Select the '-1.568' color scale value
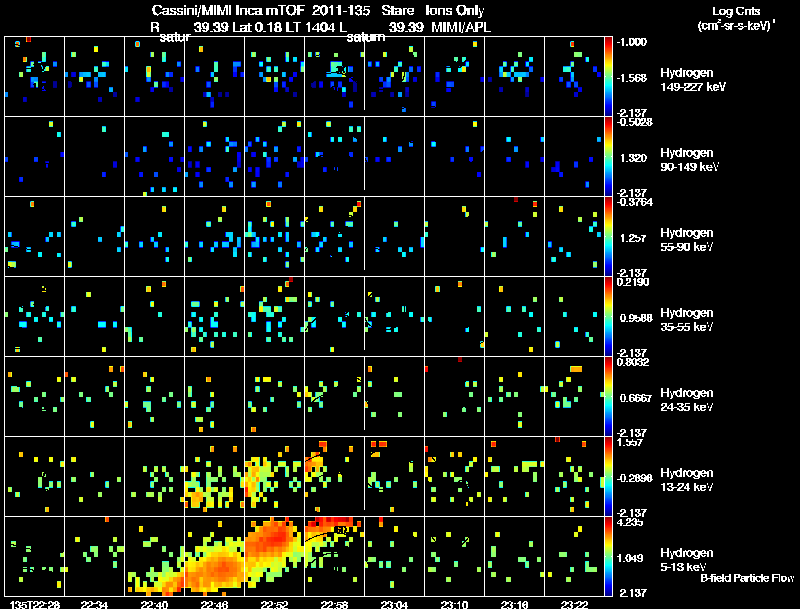Screen dimensions: 800x609 click(x=632, y=78)
